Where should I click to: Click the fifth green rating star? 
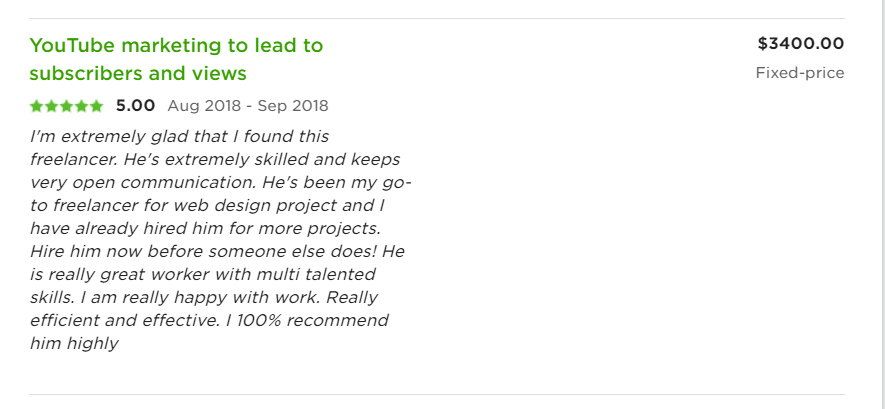[x=97, y=106]
